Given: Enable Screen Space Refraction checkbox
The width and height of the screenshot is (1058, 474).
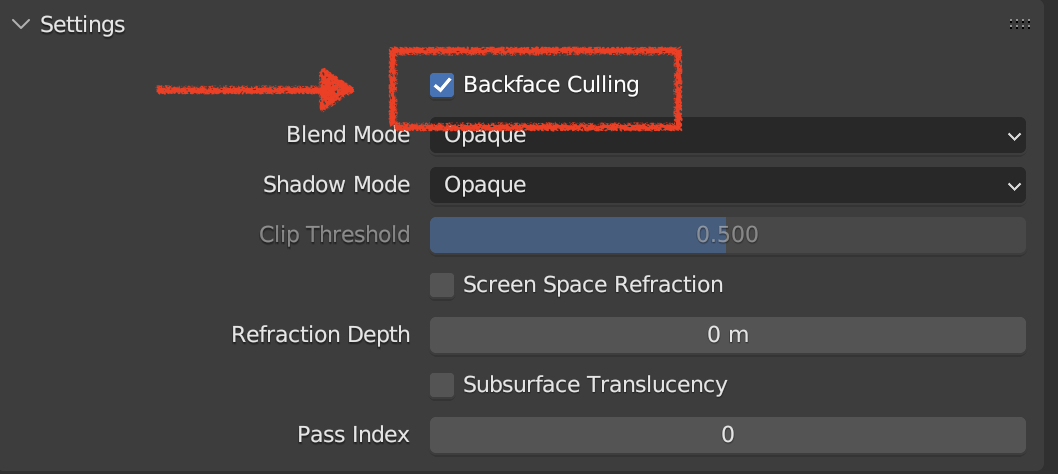Looking at the screenshot, I should point(442,285).
